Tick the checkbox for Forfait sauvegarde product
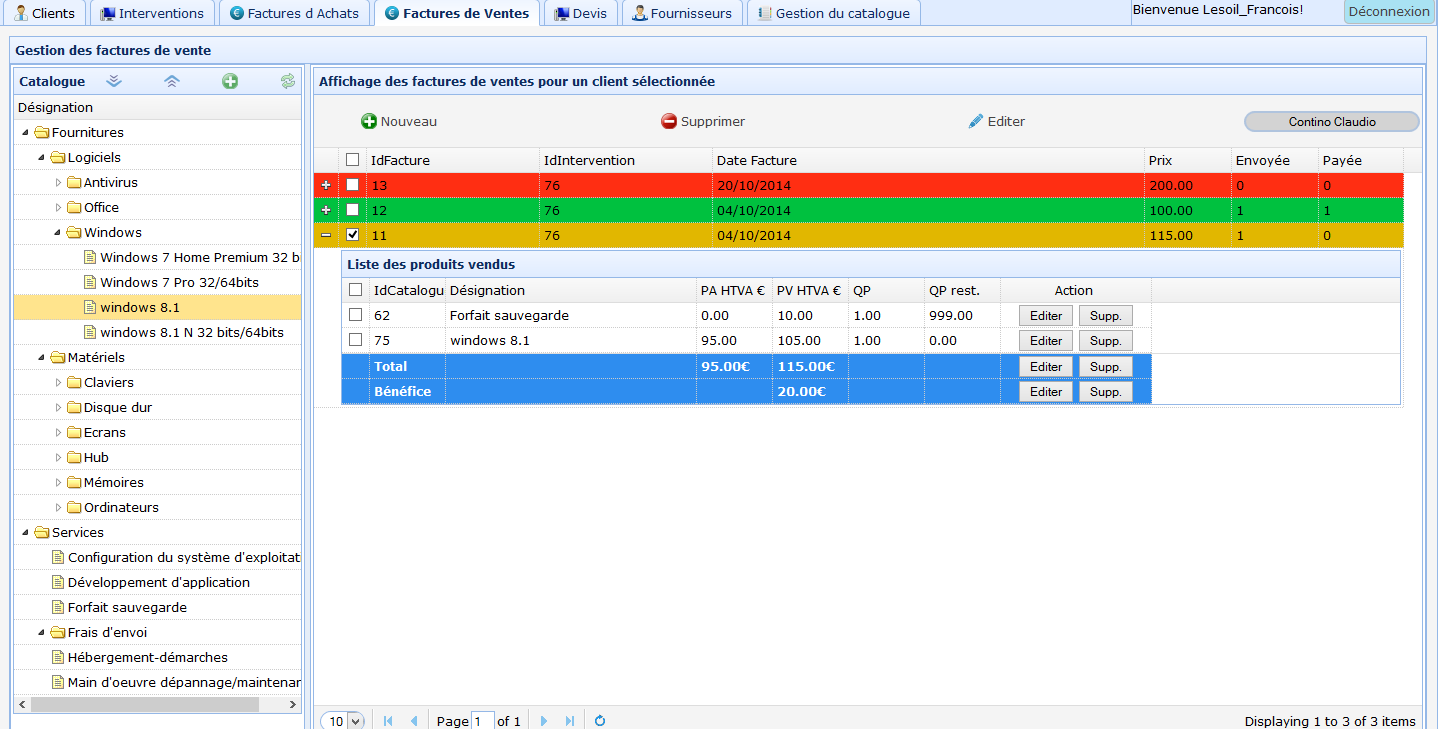 [355, 315]
